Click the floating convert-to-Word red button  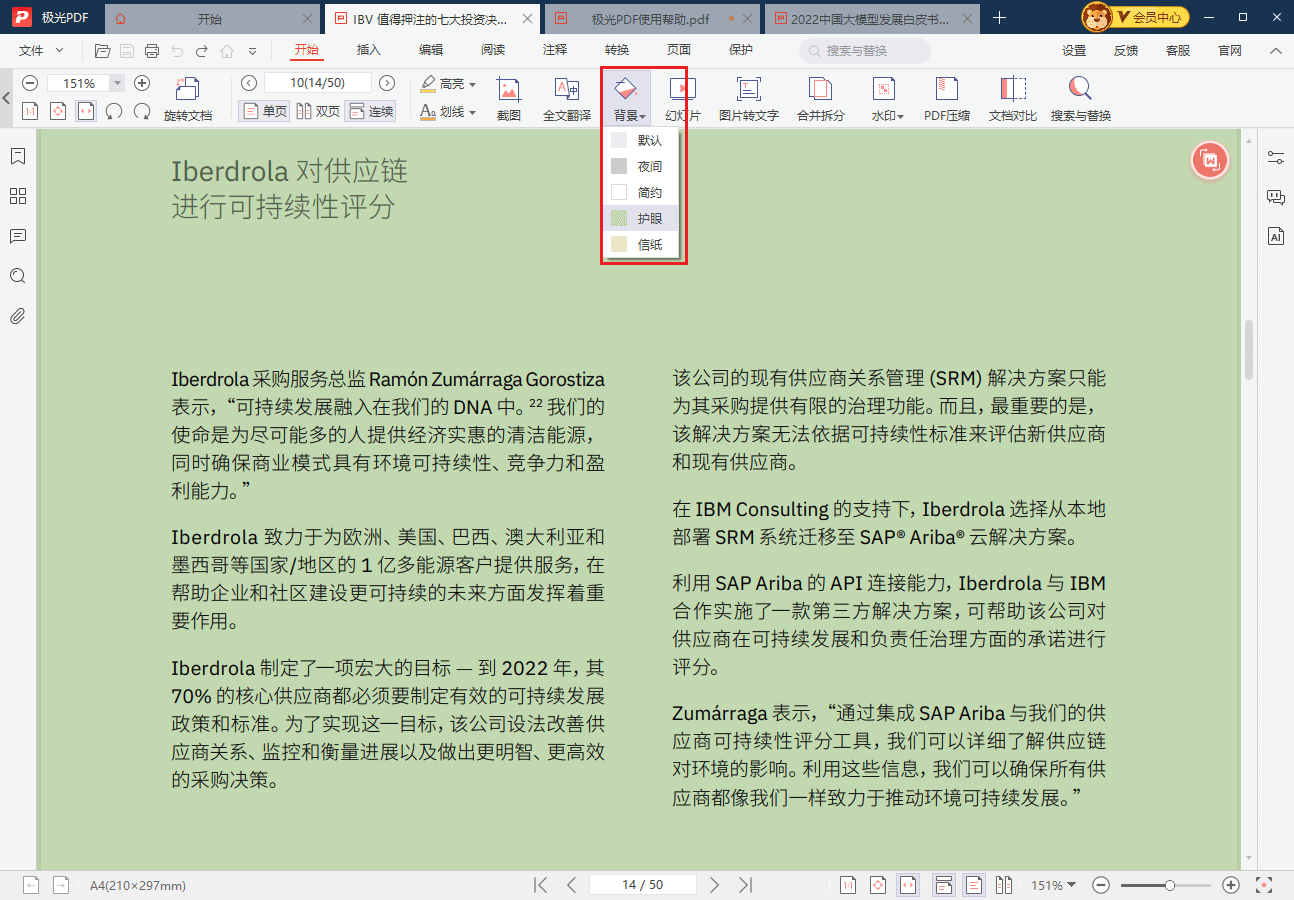(1210, 160)
